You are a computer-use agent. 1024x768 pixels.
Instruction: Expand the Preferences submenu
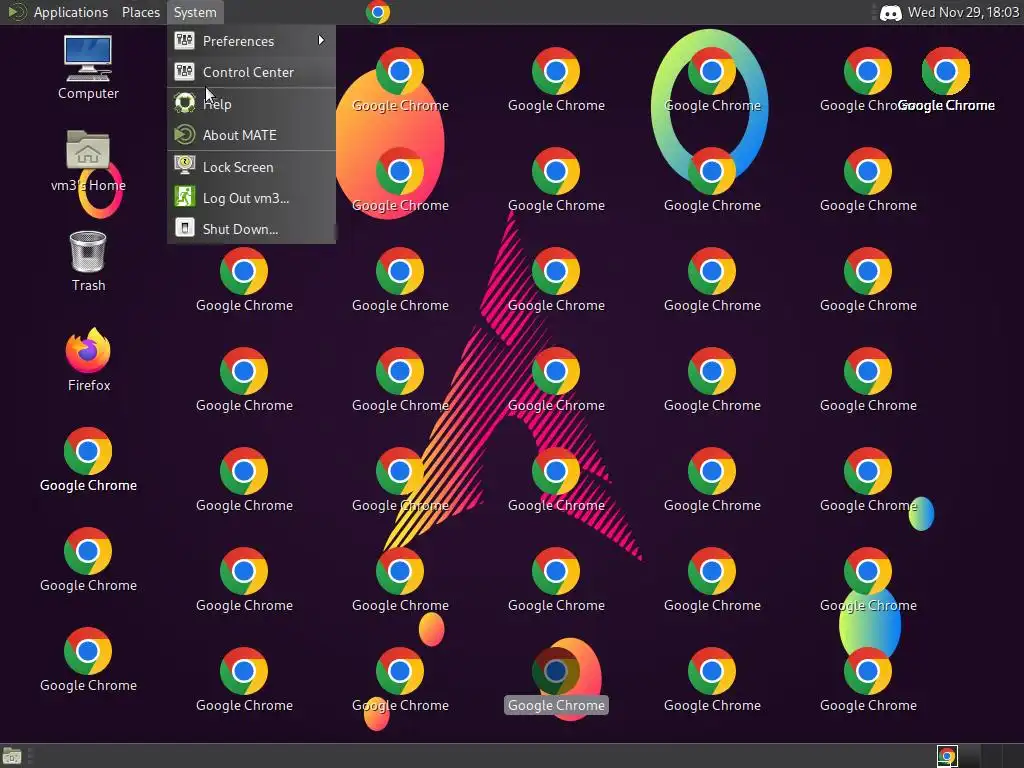click(251, 41)
